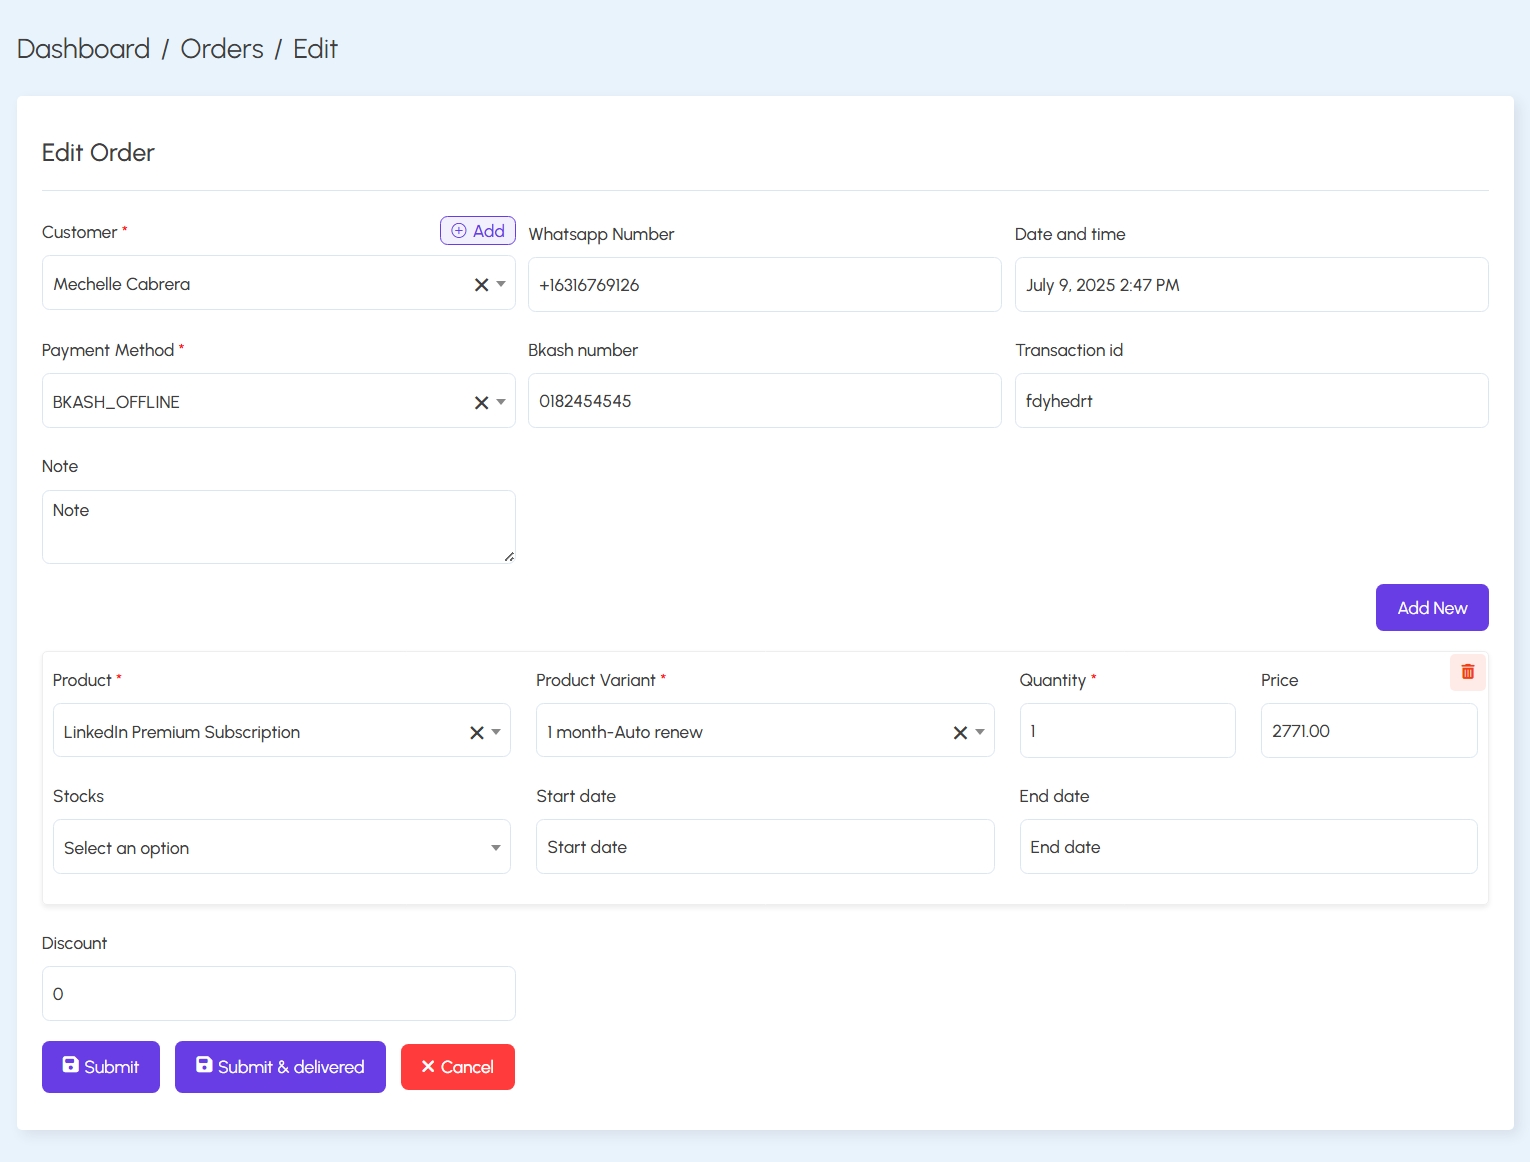Go to Dashboard breadcrumb
1530x1162 pixels.
[84, 49]
